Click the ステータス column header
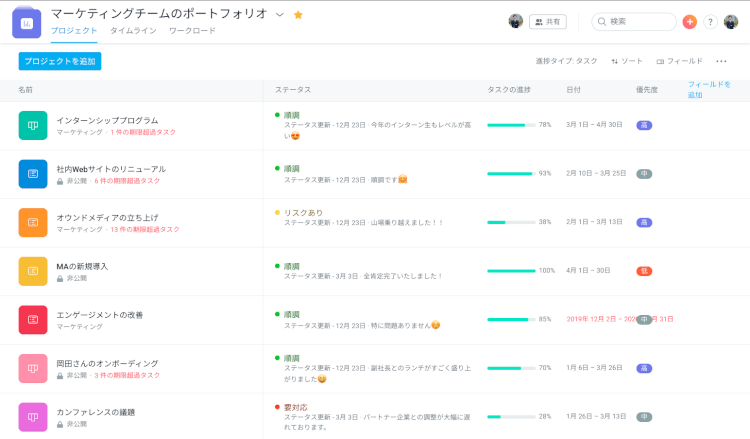The height and width of the screenshot is (439, 750). tap(293, 90)
